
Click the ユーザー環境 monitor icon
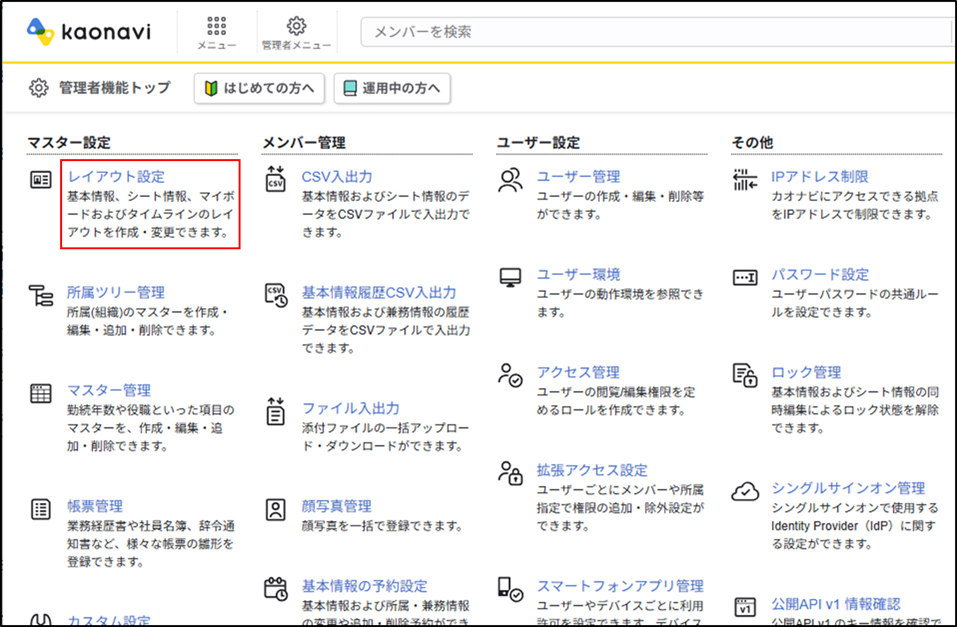(510, 277)
